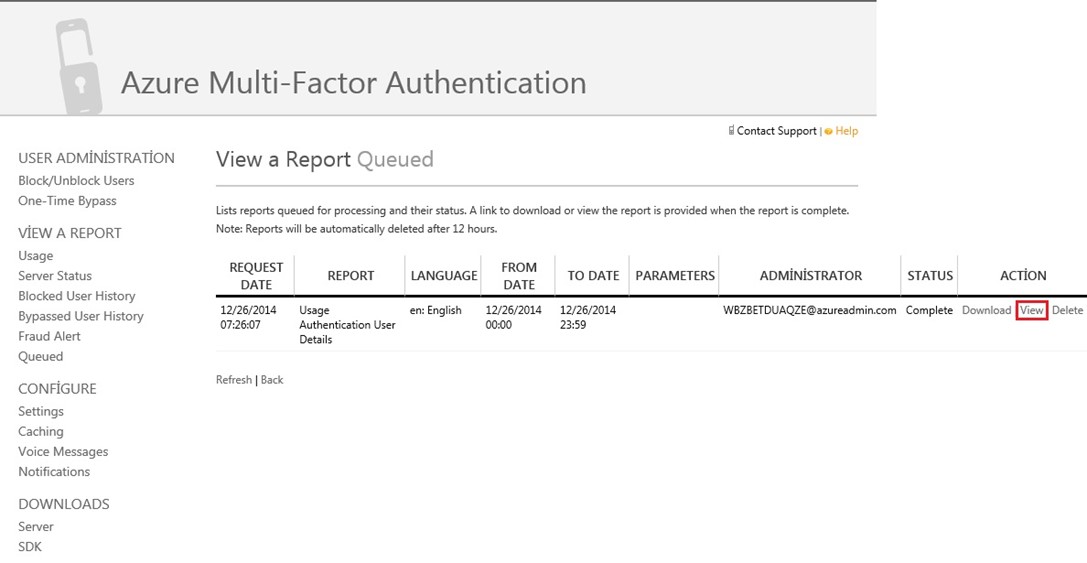This screenshot has width=1087, height=563.
Task: Open Server Status report
Action: (55, 275)
